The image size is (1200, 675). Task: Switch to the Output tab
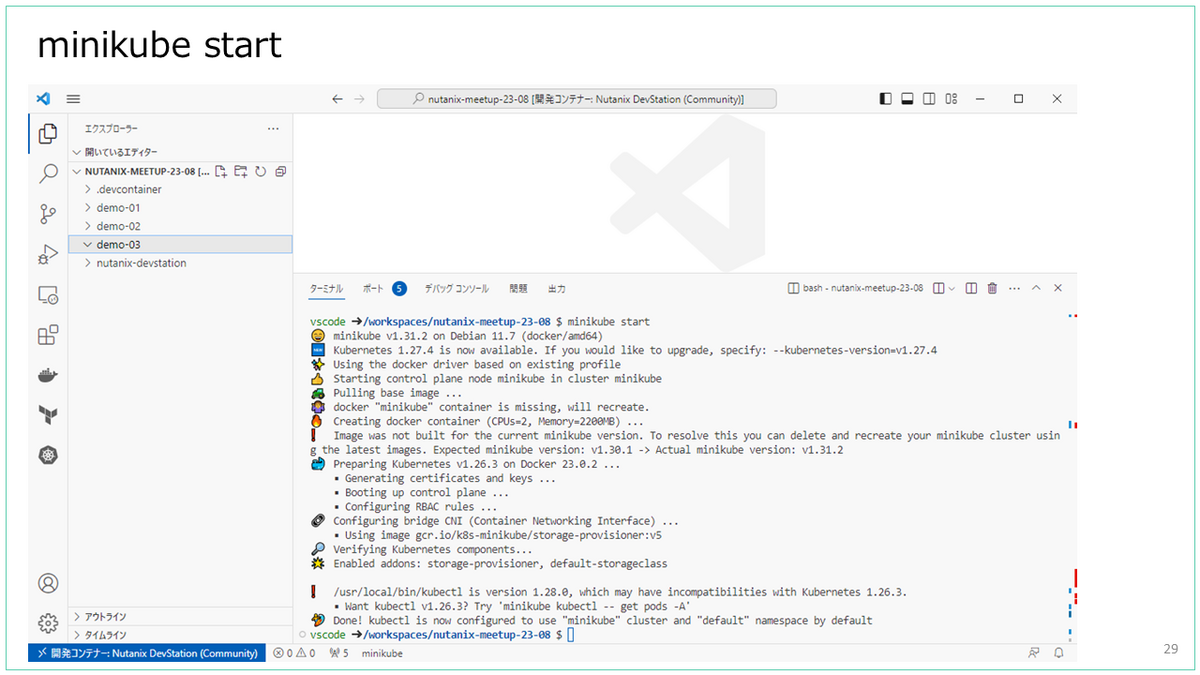tap(556, 288)
